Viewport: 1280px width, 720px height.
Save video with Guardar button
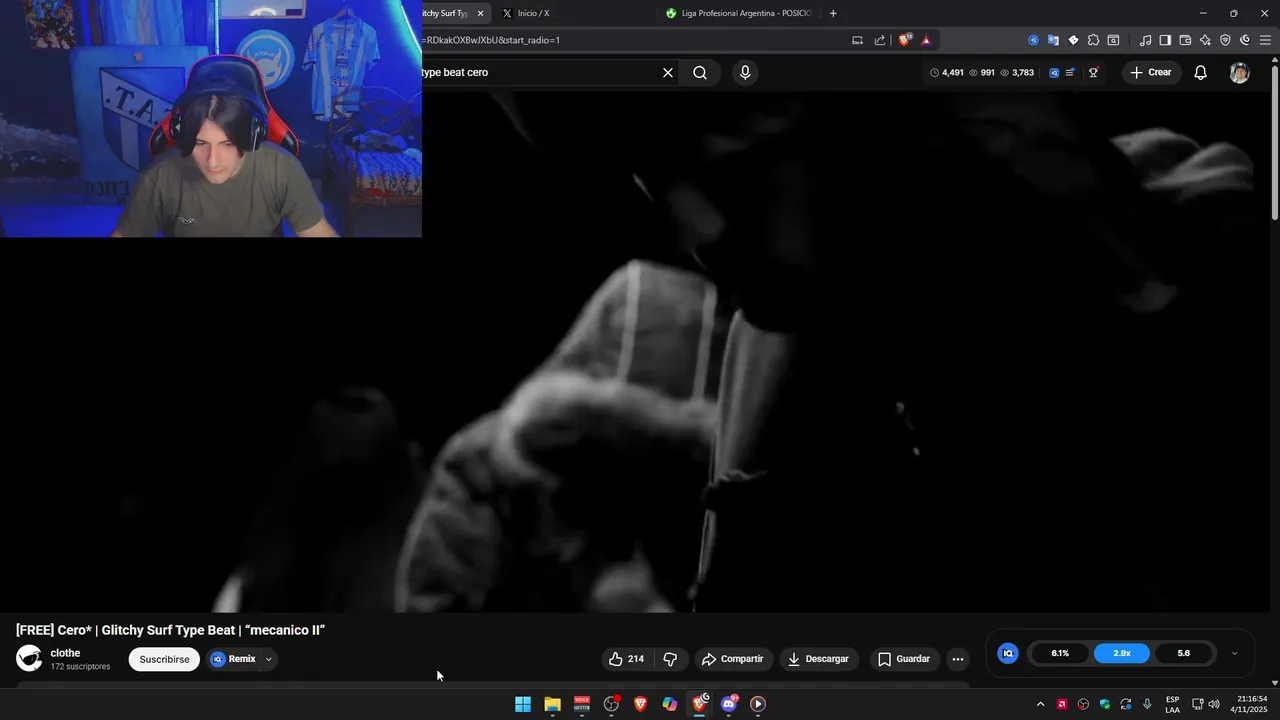coord(904,659)
